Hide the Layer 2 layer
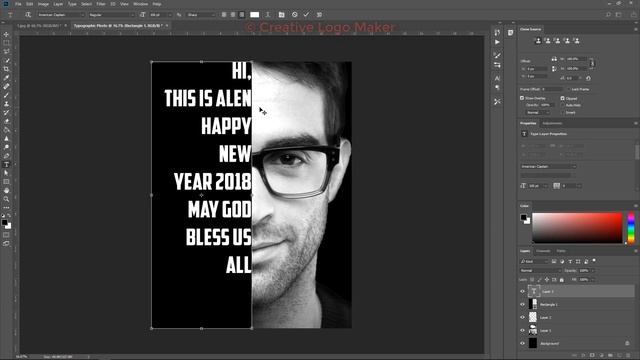The width and height of the screenshot is (640, 360). (x=522, y=317)
